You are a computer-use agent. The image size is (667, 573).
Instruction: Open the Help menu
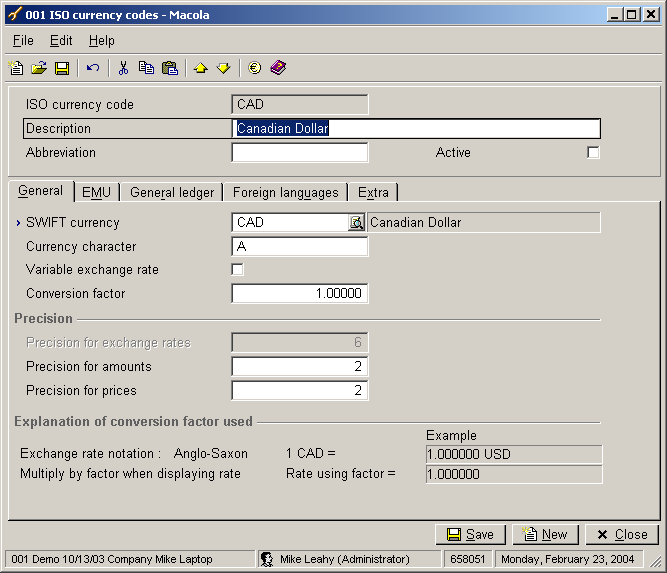click(x=102, y=41)
